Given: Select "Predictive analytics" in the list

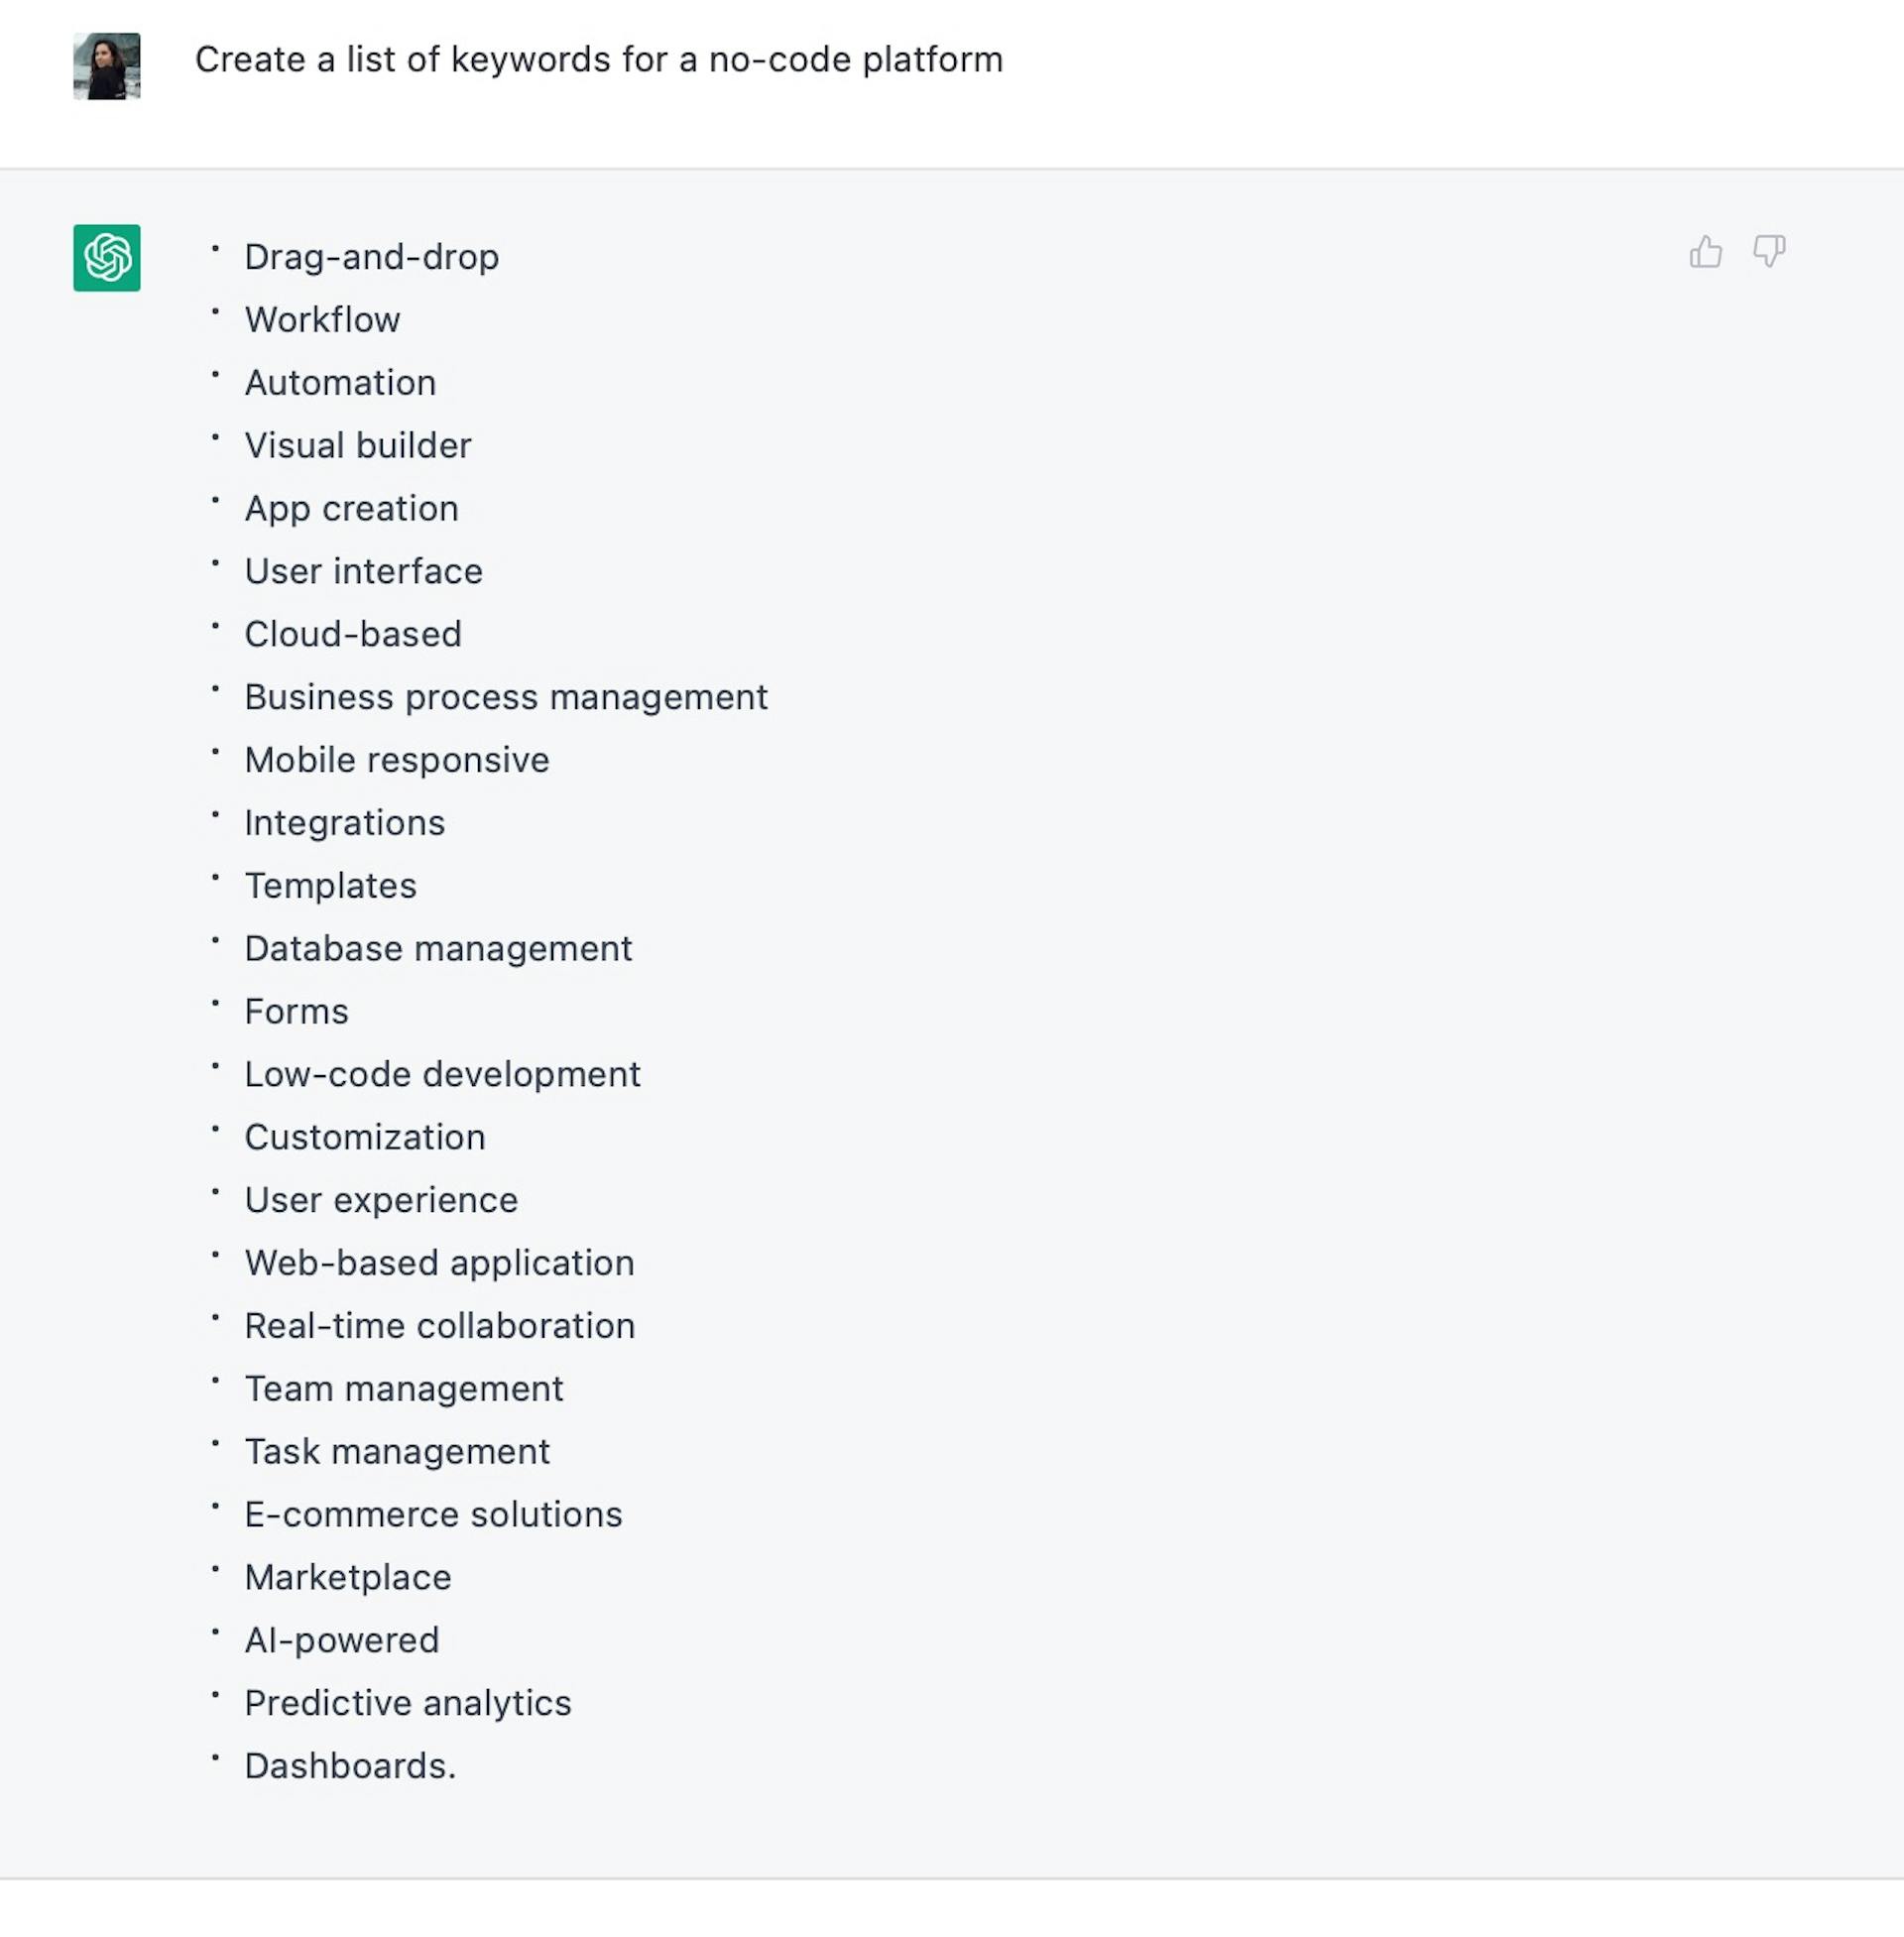Looking at the screenshot, I should coord(407,1704).
